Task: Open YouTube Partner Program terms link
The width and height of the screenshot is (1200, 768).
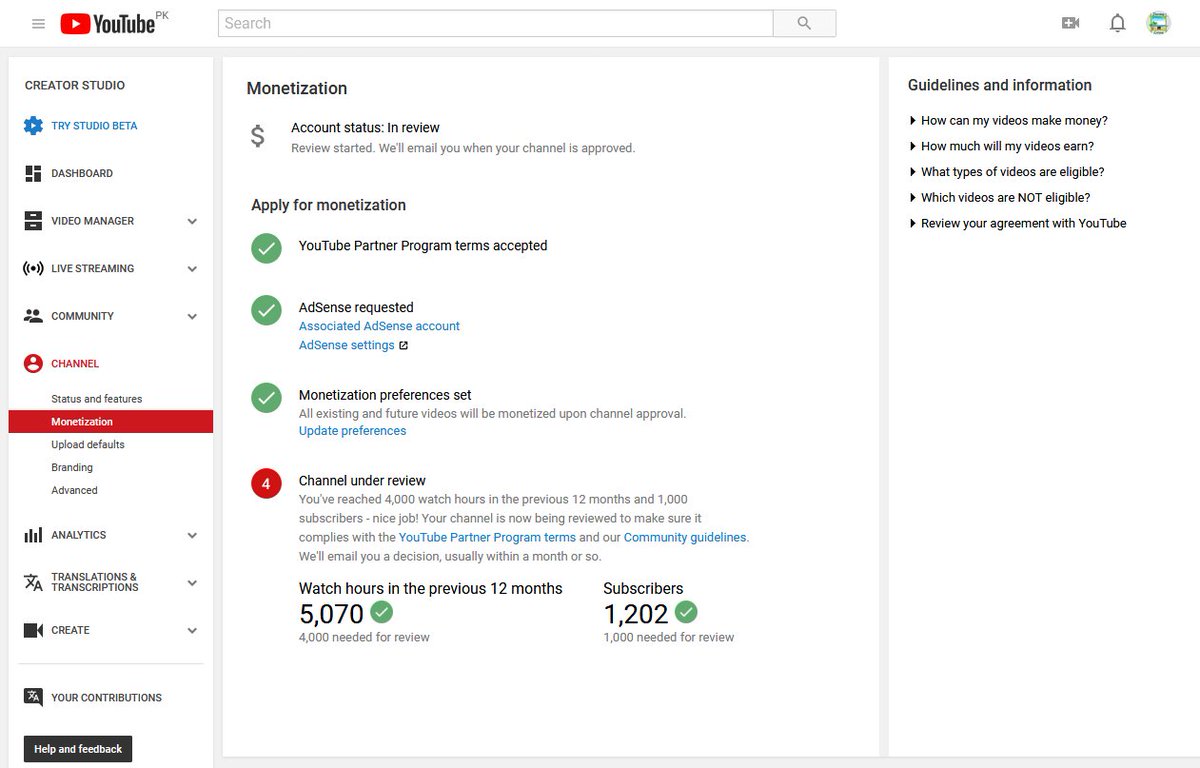Action: tap(487, 537)
